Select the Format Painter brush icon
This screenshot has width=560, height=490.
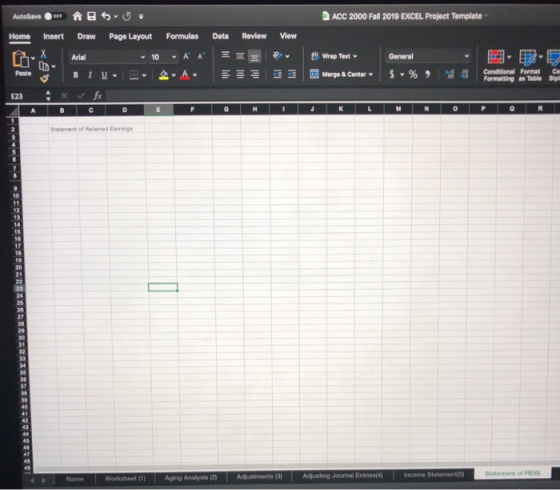[45, 78]
